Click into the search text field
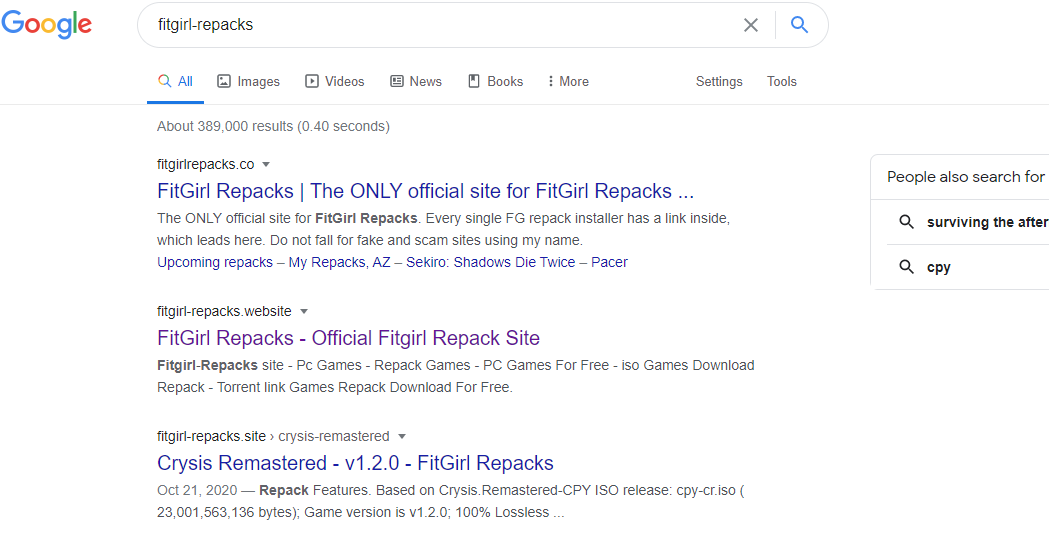The image size is (1049, 543). (x=440, y=25)
